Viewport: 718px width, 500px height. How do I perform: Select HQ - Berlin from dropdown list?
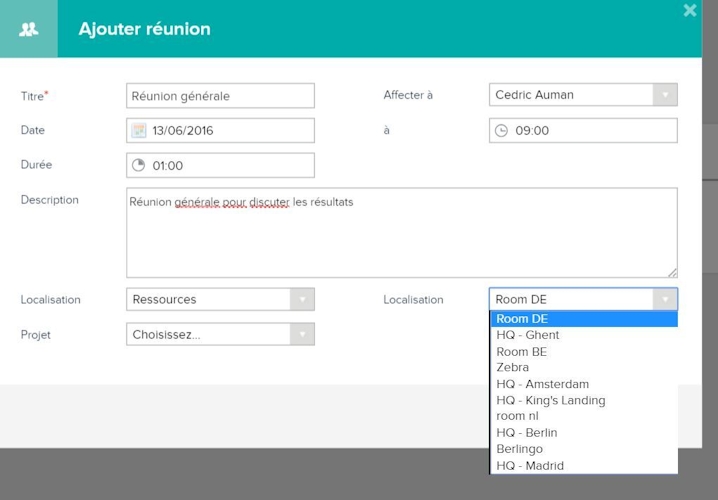coord(526,433)
